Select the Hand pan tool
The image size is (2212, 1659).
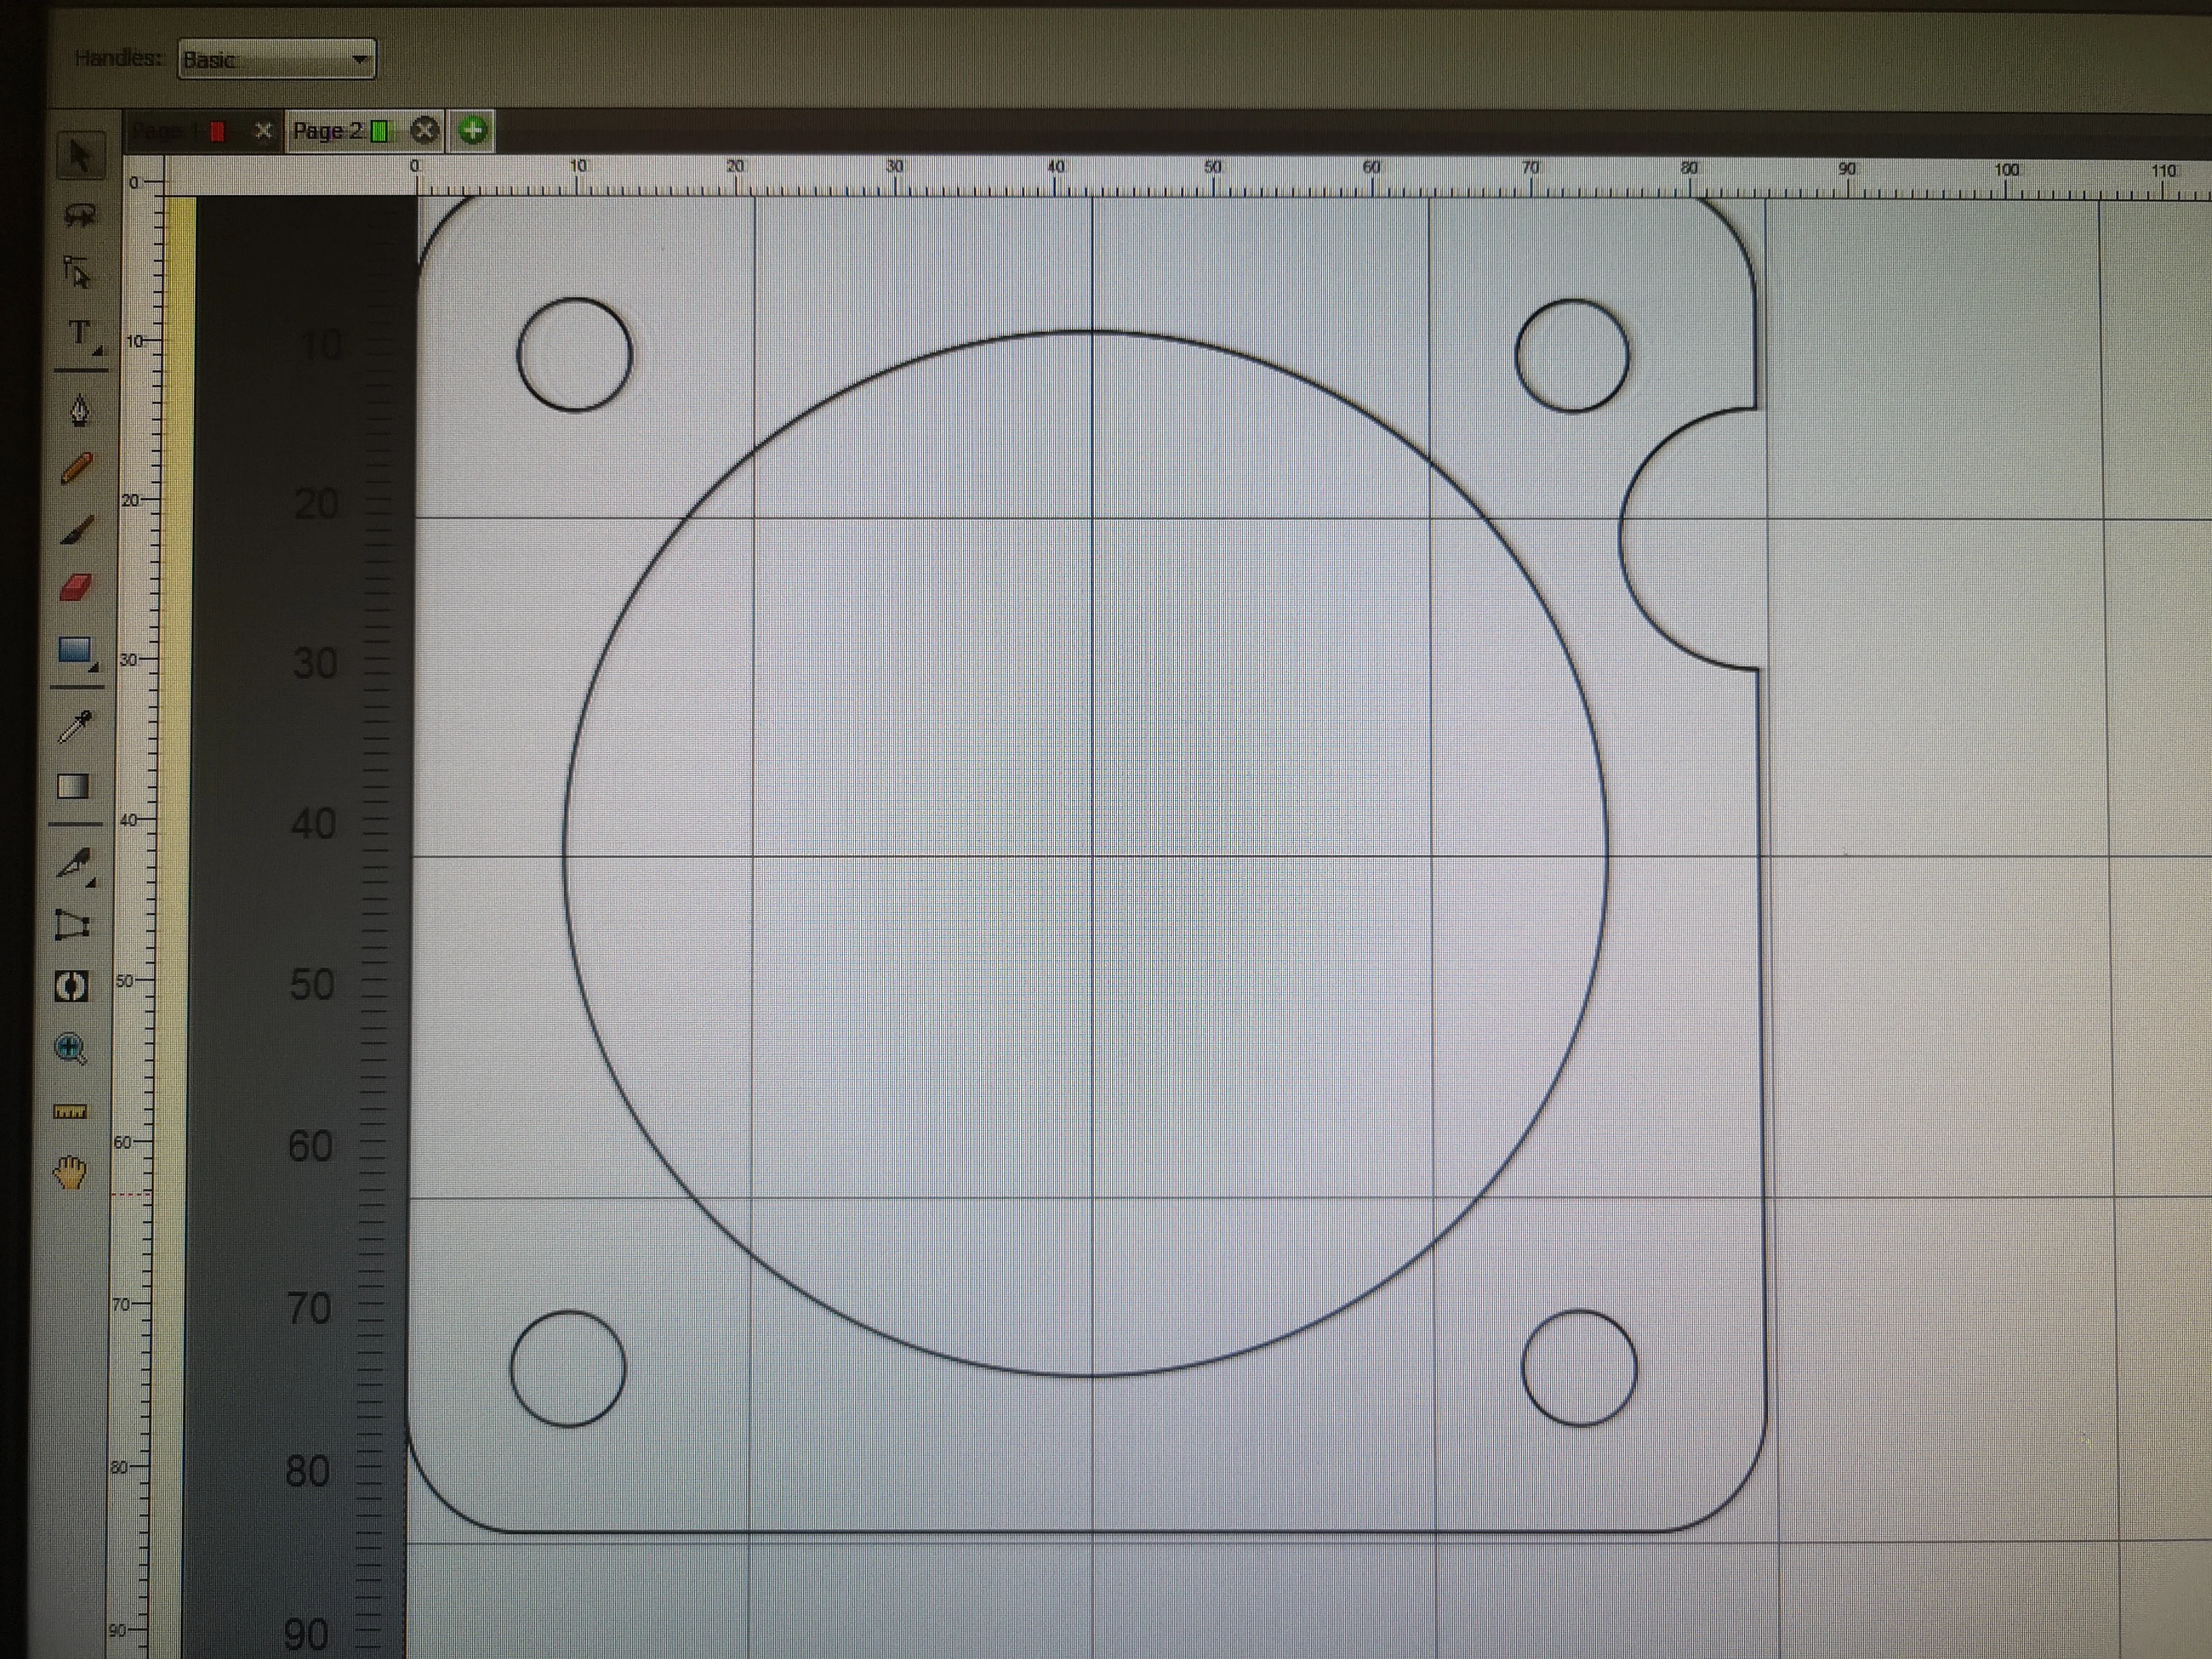tap(70, 1172)
